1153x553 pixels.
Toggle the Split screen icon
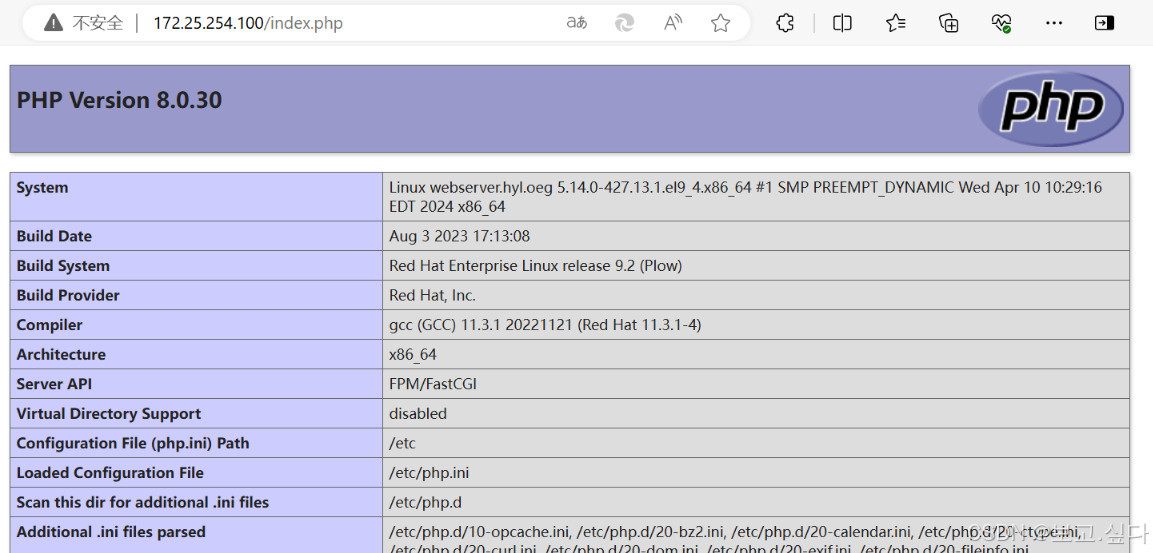point(842,24)
